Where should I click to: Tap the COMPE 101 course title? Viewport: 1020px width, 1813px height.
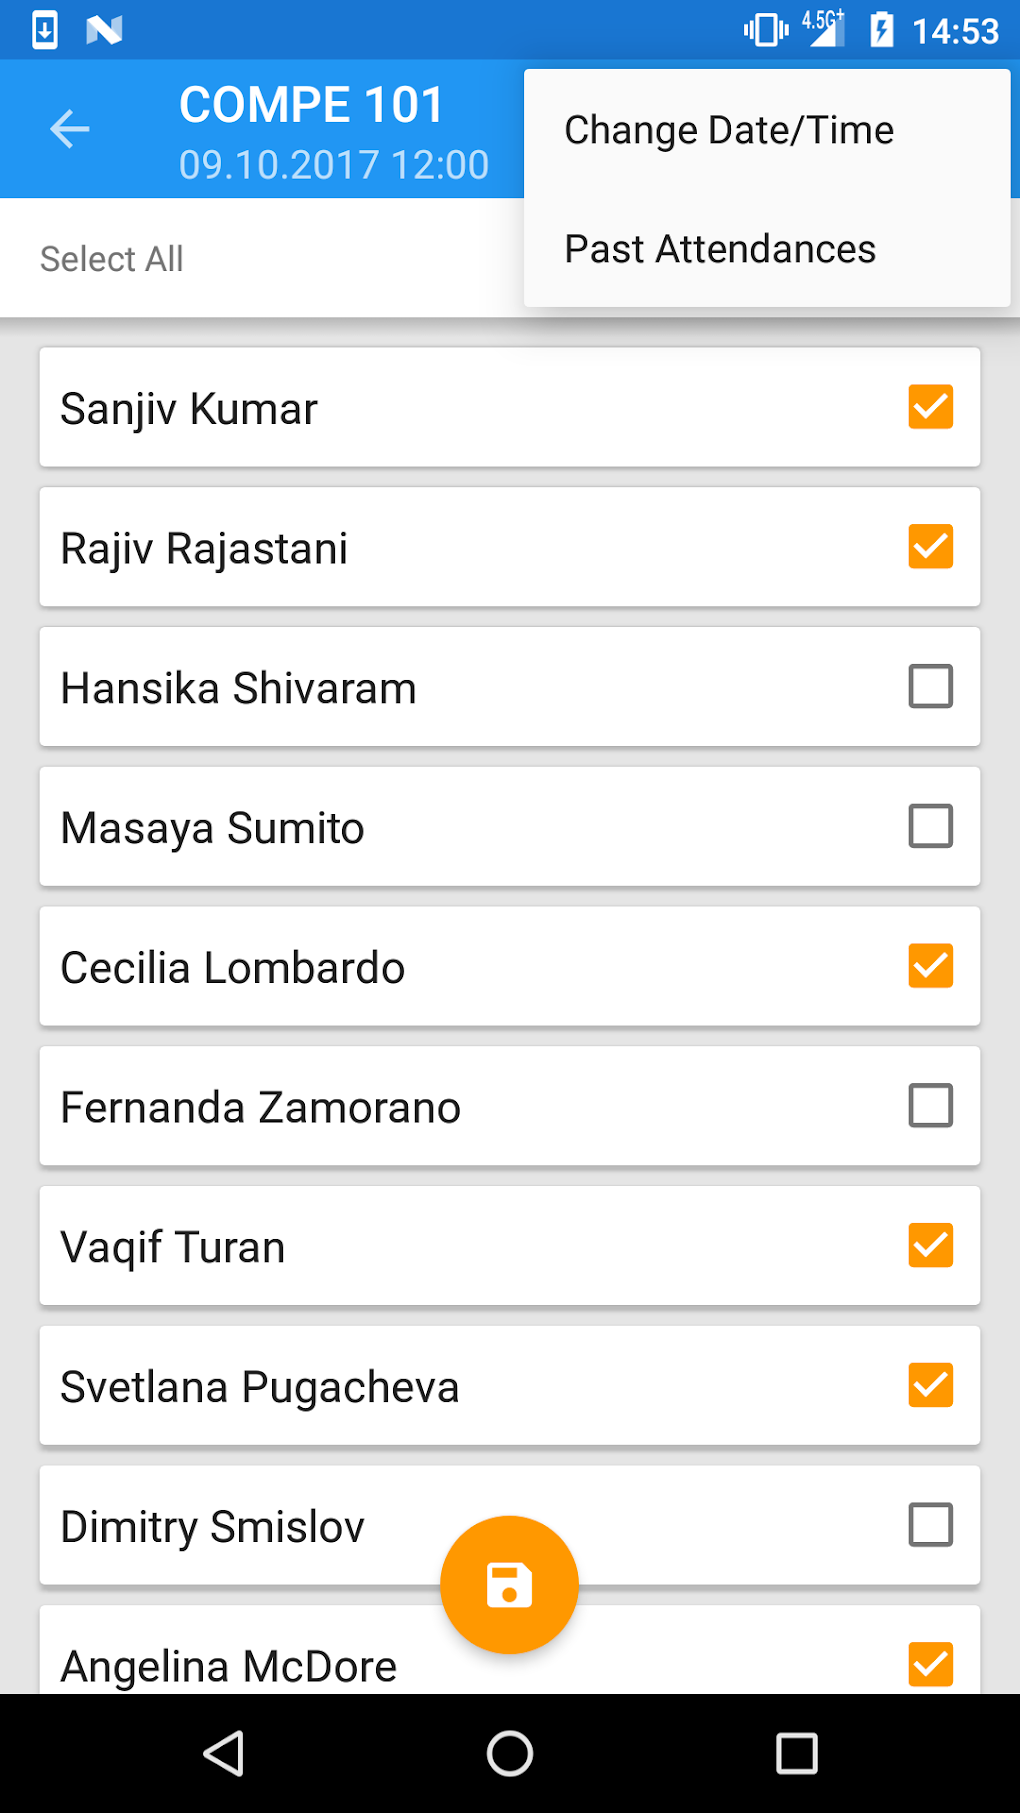311,105
